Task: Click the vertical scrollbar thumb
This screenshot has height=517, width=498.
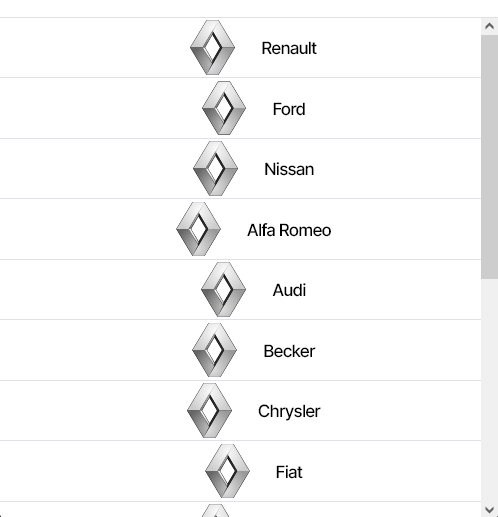Action: coord(489,157)
